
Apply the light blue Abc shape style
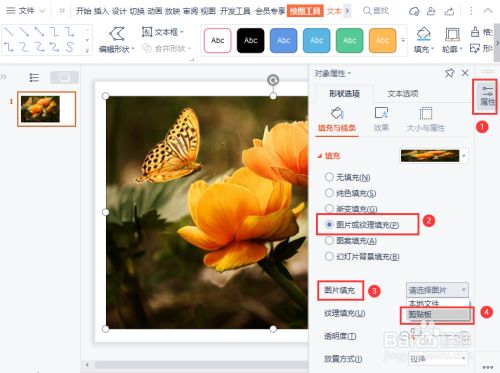(x=316, y=41)
